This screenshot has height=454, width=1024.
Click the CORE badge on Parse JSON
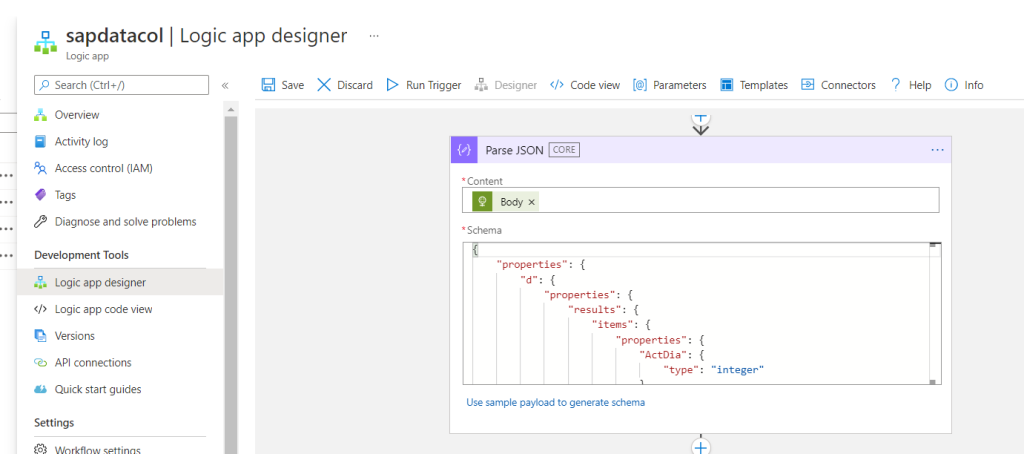[x=564, y=150]
